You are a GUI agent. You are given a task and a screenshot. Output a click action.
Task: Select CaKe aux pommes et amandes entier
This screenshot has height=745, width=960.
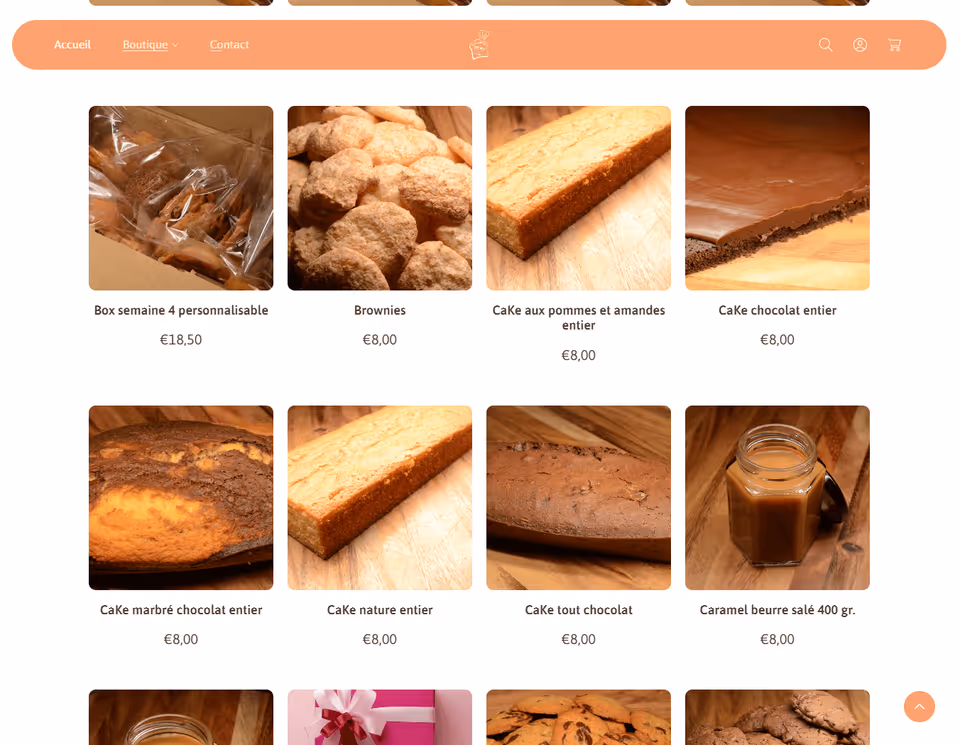point(579,318)
